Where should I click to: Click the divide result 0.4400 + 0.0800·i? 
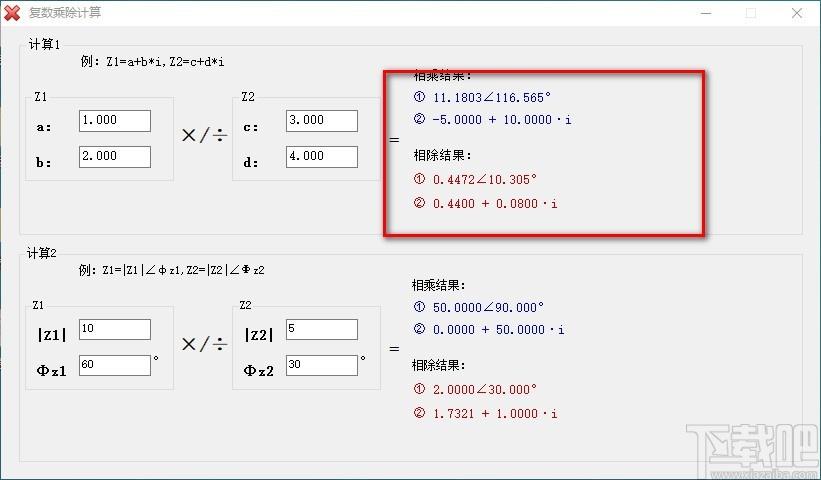coord(495,204)
